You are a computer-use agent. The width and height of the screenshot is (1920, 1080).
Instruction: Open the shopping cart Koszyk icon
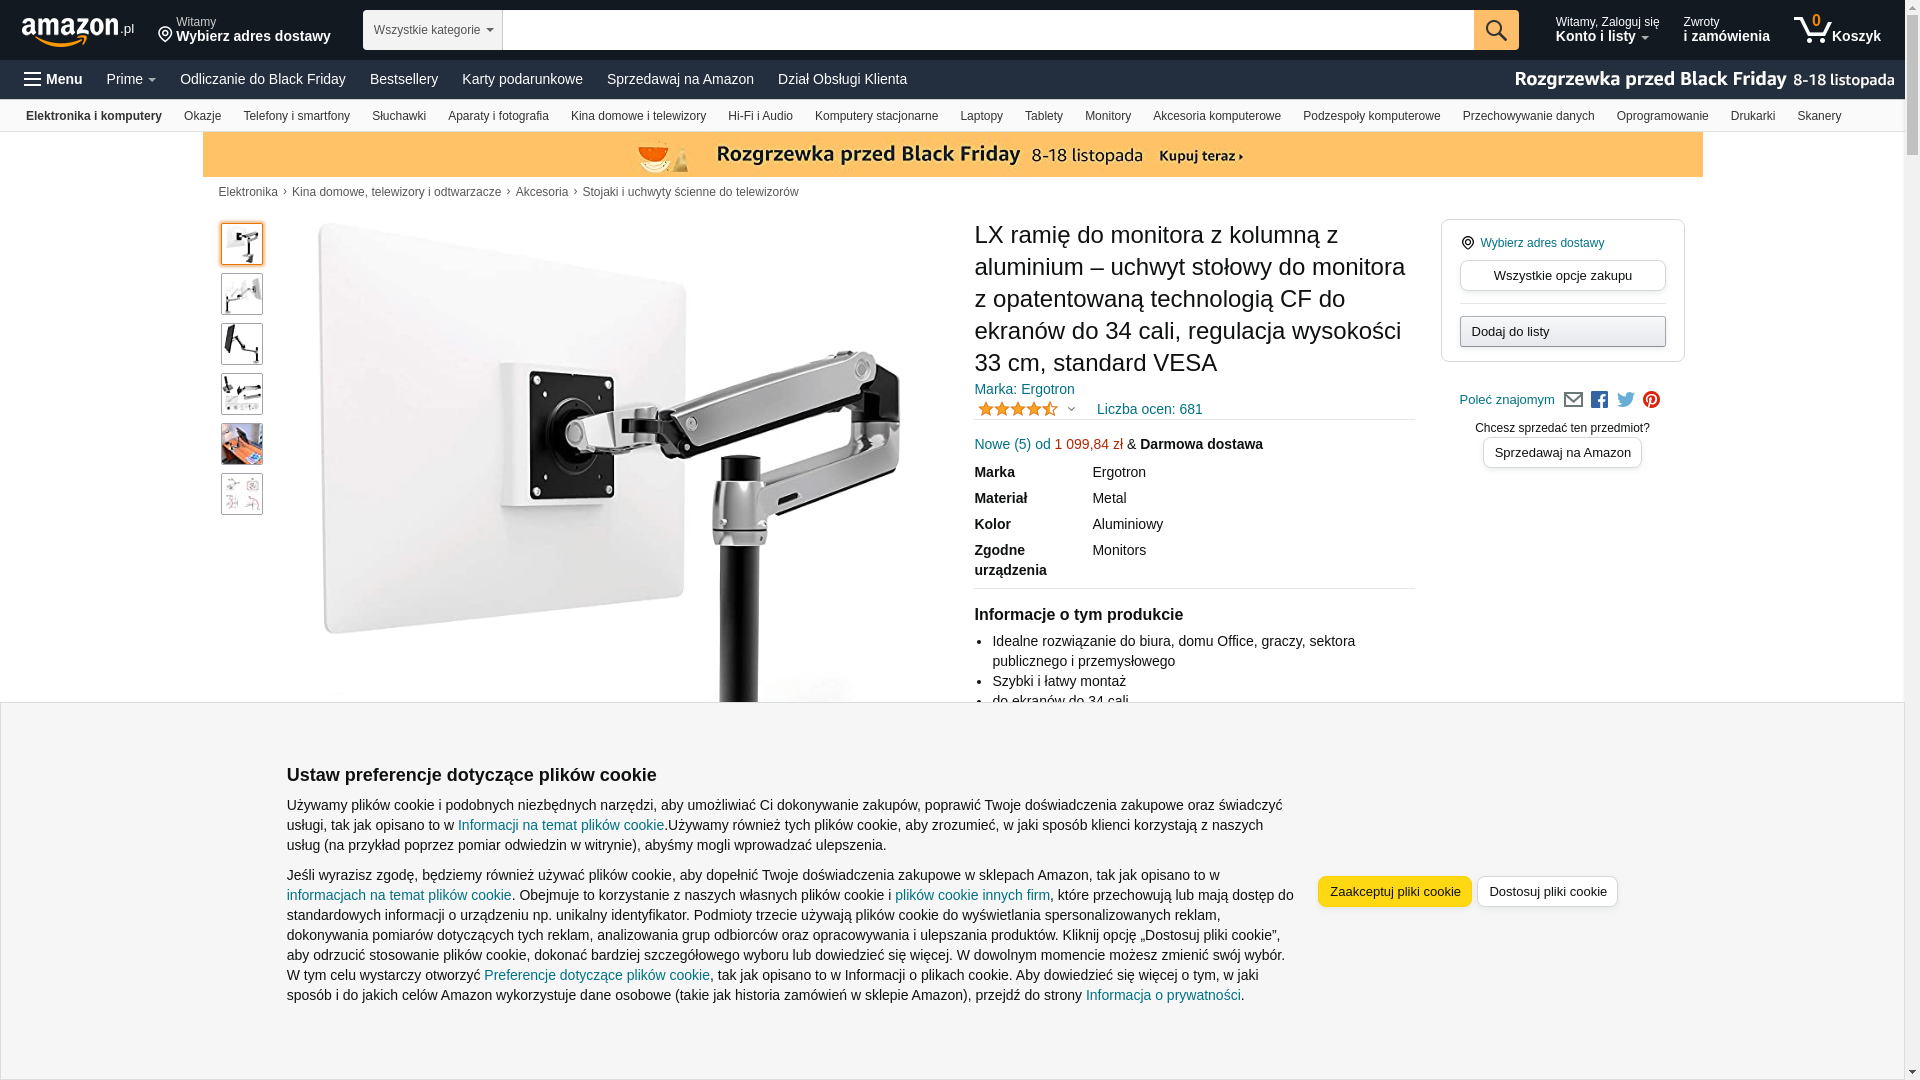click(1837, 30)
